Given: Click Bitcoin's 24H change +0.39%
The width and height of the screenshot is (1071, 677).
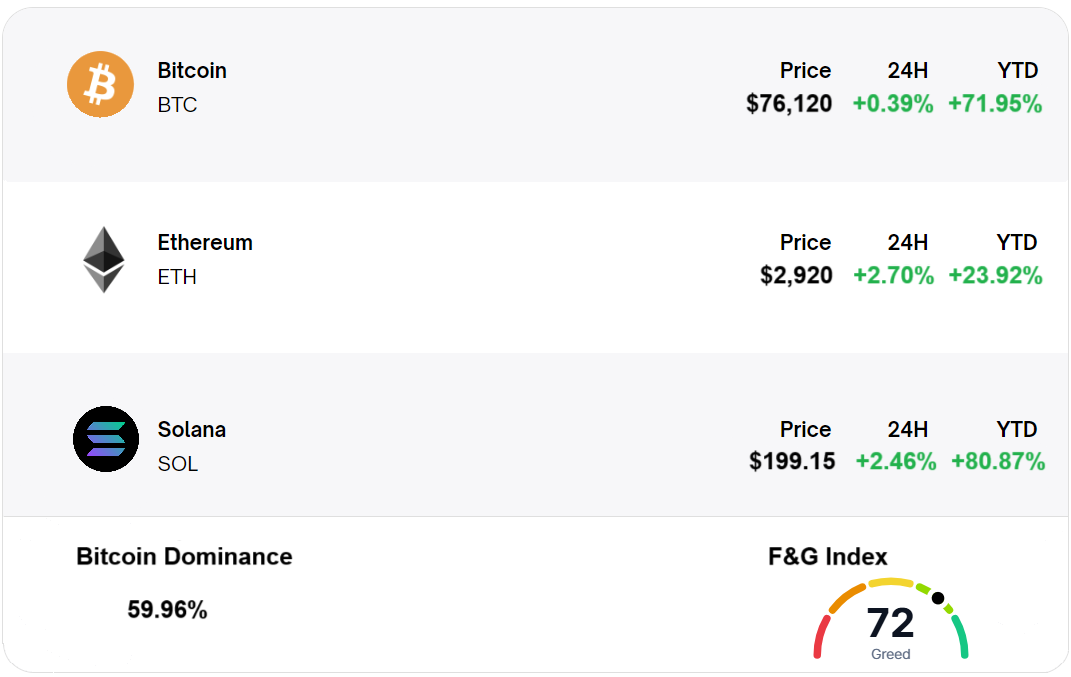Looking at the screenshot, I should [893, 104].
